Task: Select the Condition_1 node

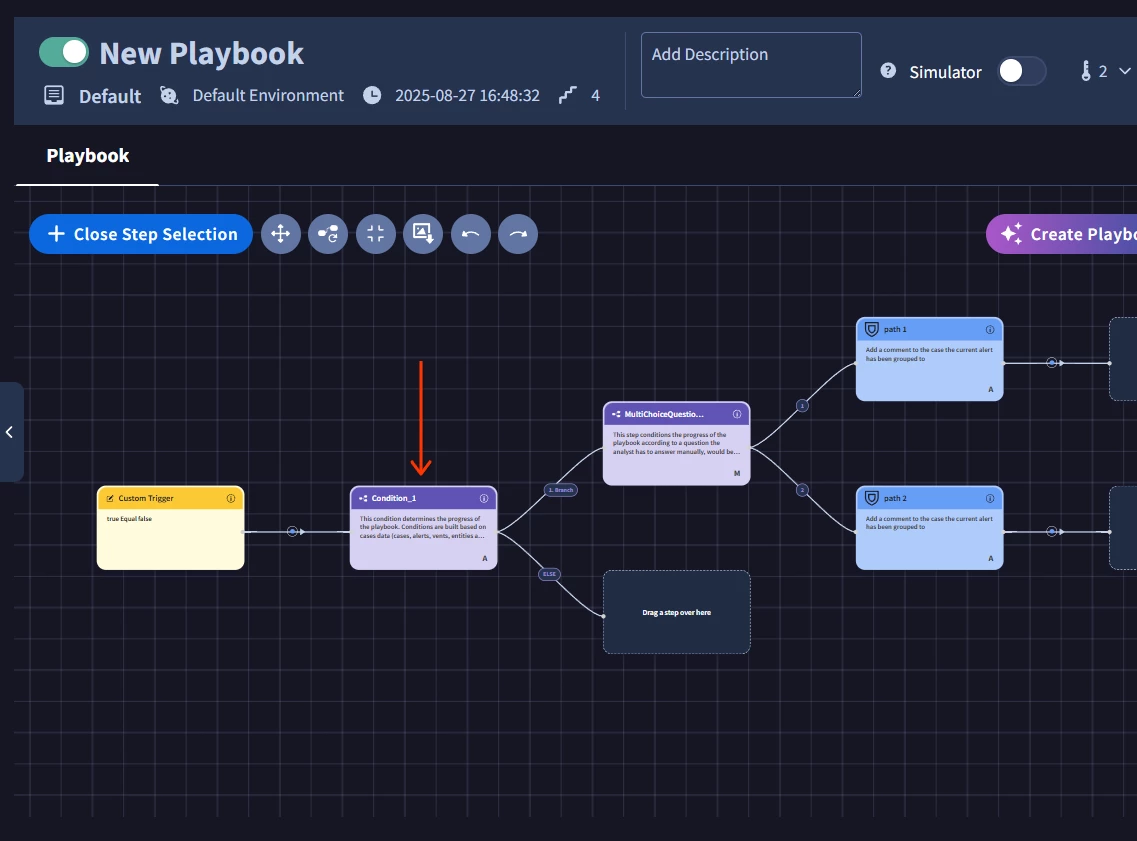Action: 423,528
